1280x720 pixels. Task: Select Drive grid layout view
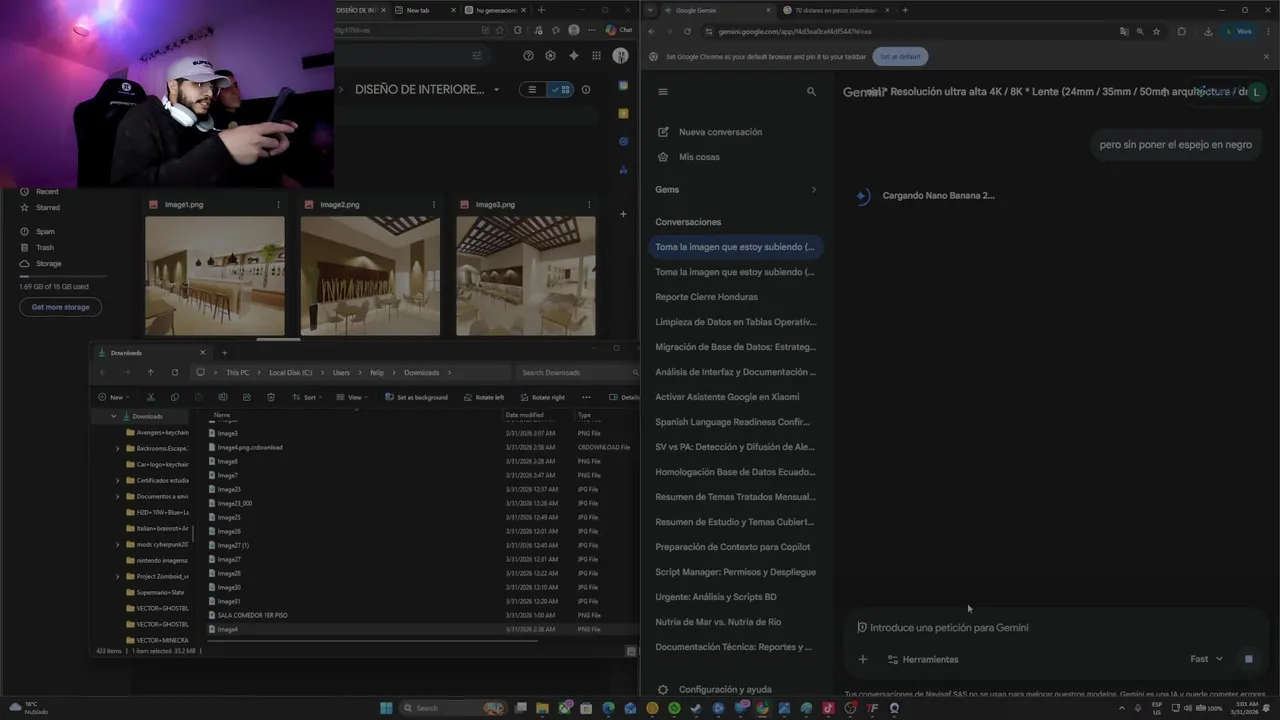tap(562, 89)
